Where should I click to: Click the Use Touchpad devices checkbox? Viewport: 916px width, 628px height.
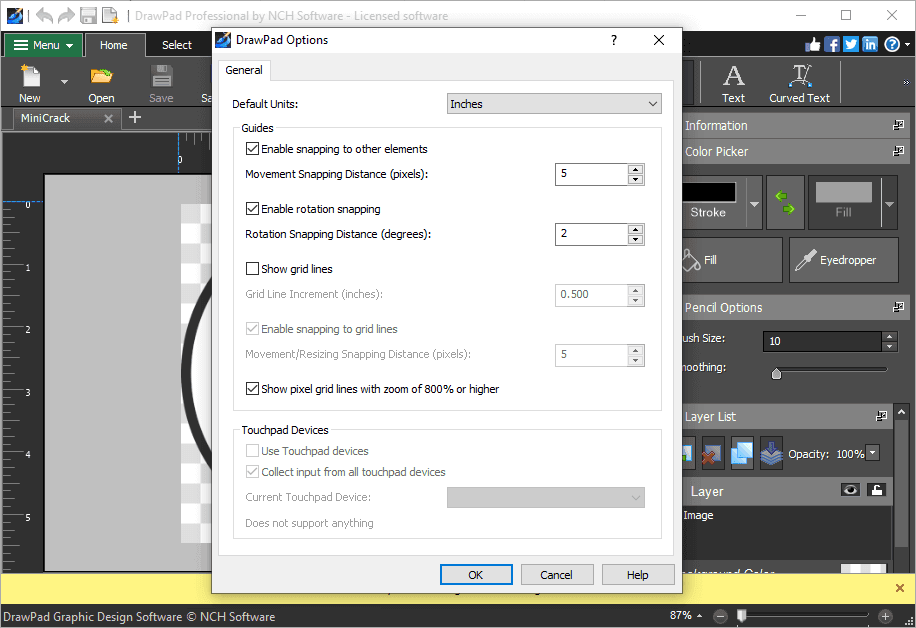point(252,450)
